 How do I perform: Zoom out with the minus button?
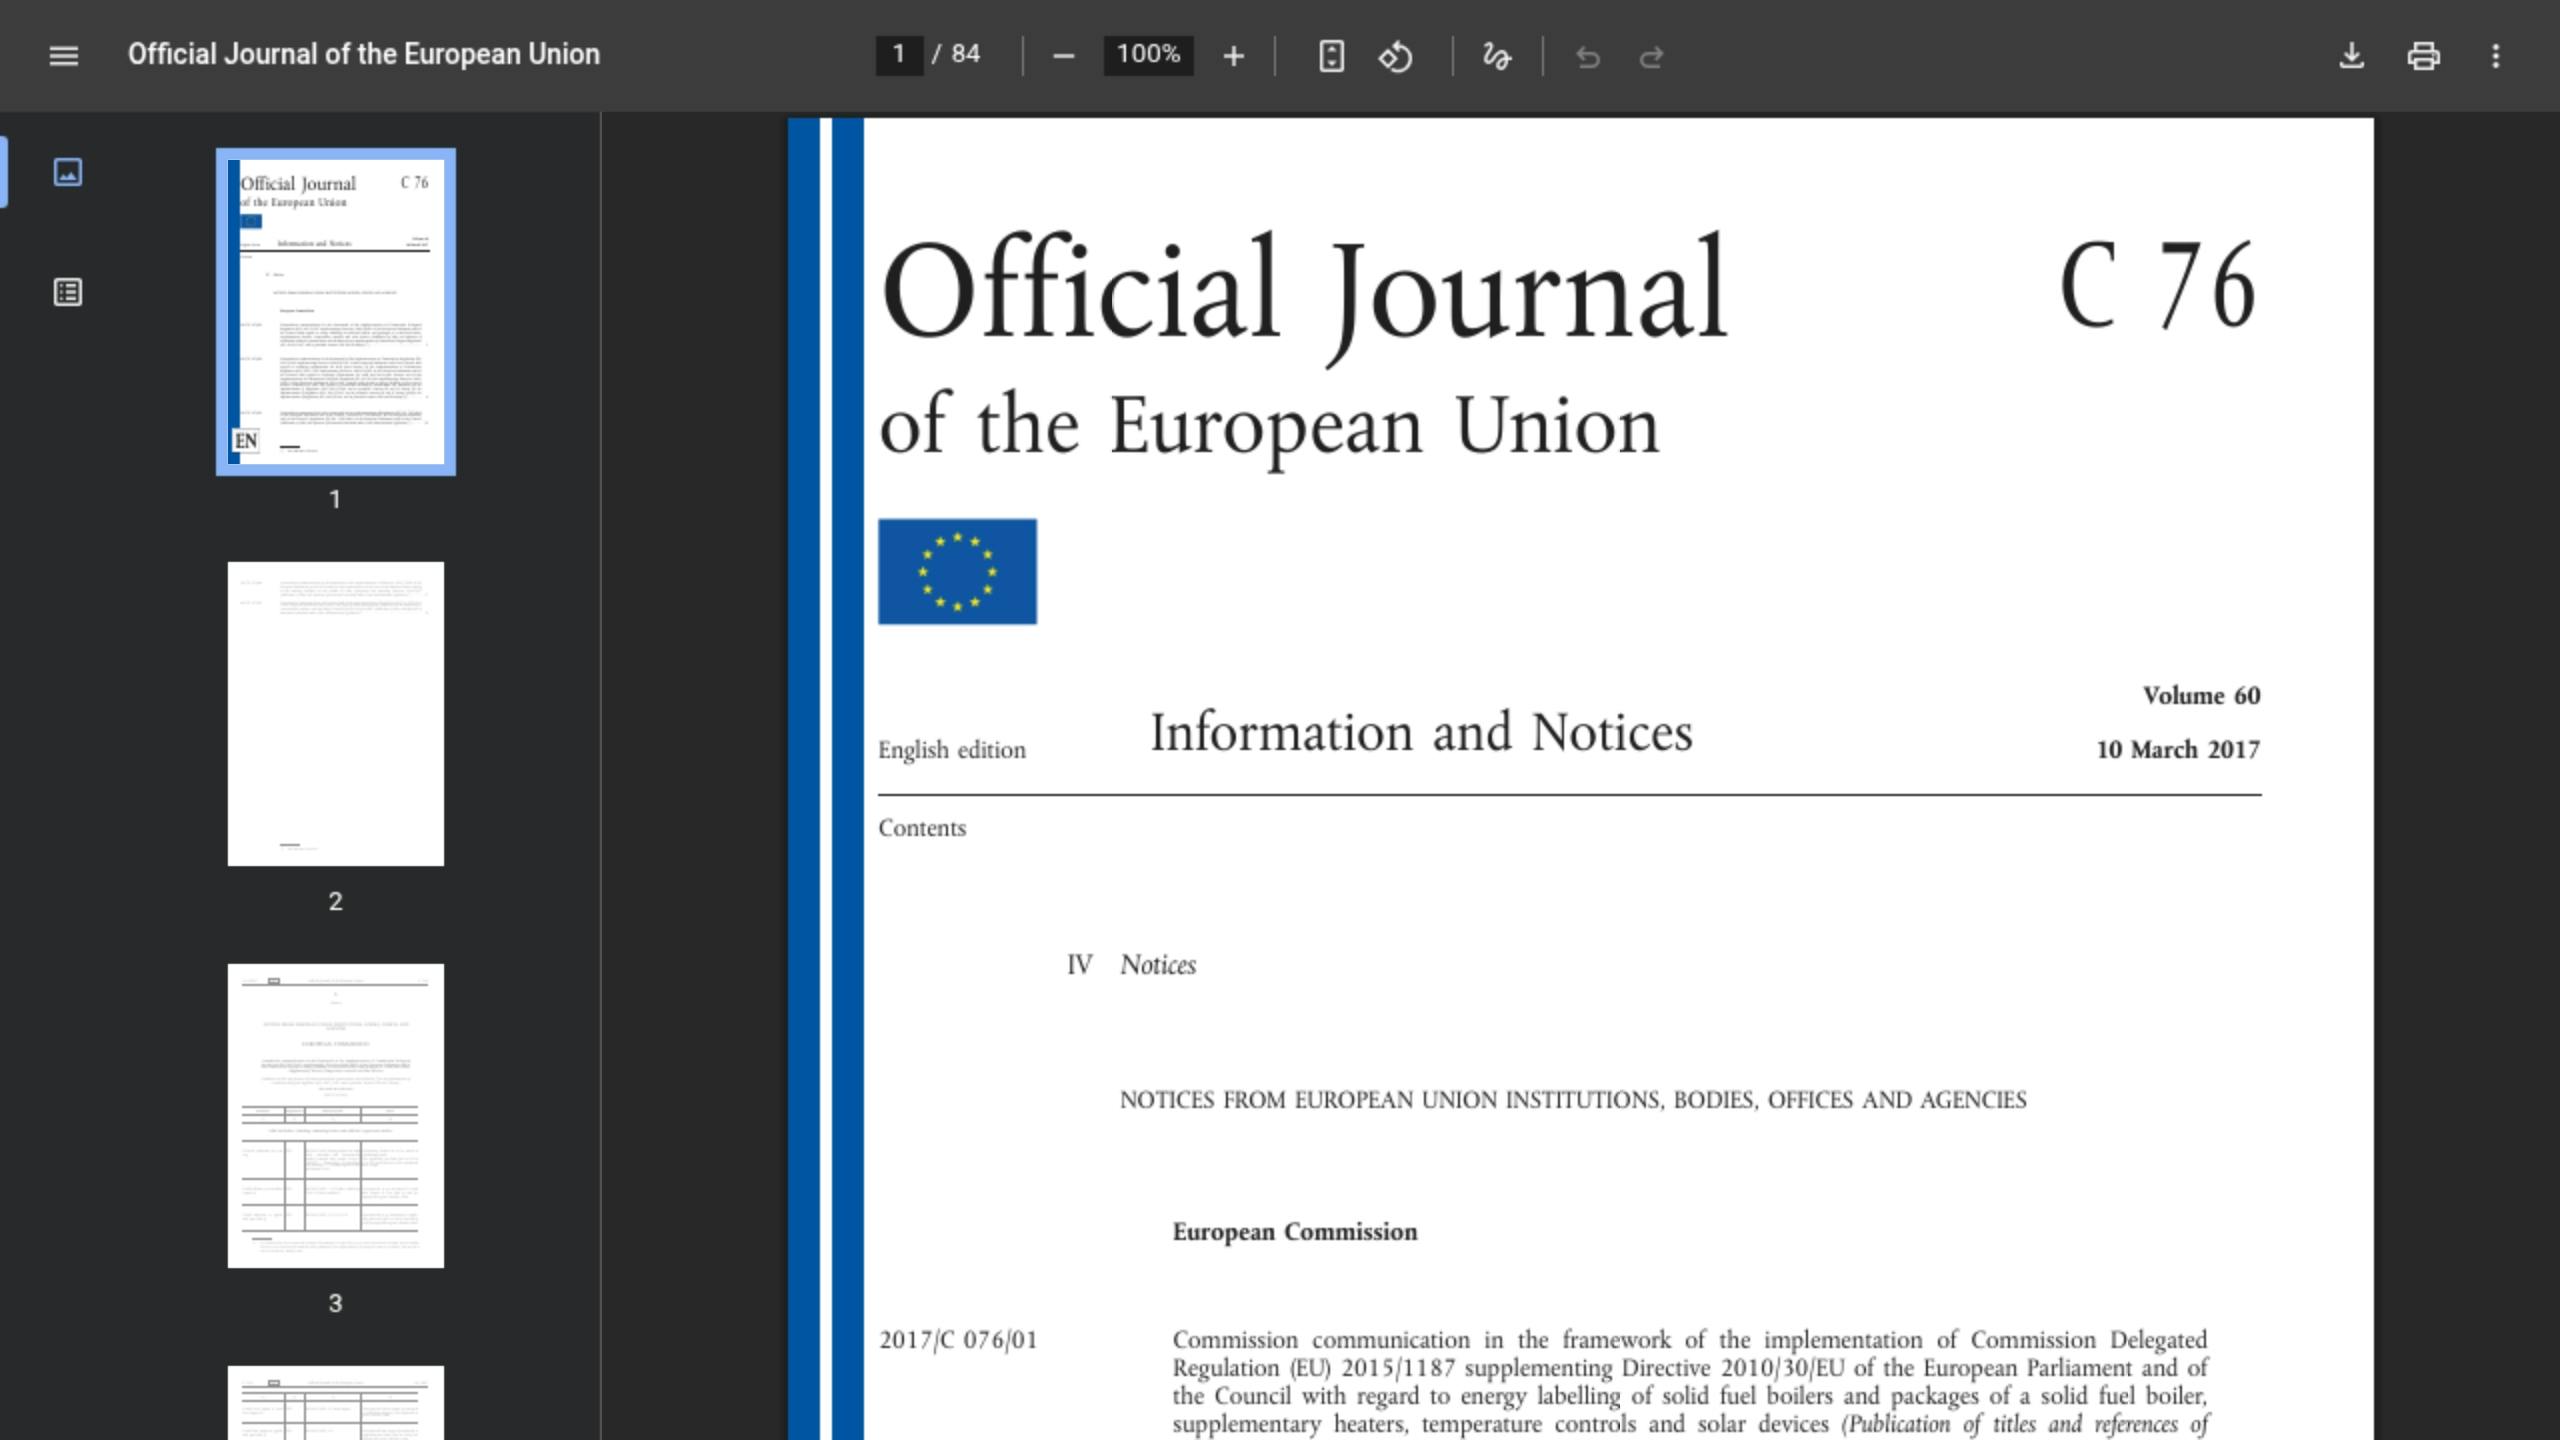[x=1063, y=57]
